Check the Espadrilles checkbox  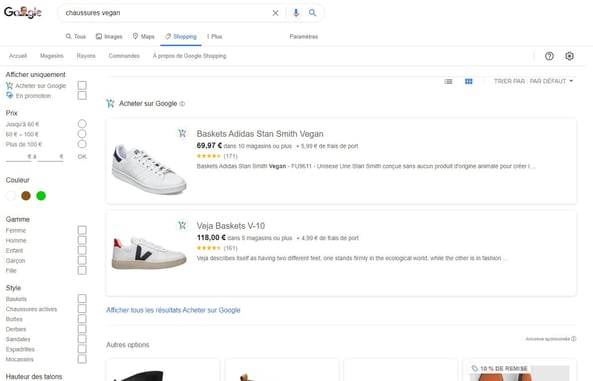(82, 349)
